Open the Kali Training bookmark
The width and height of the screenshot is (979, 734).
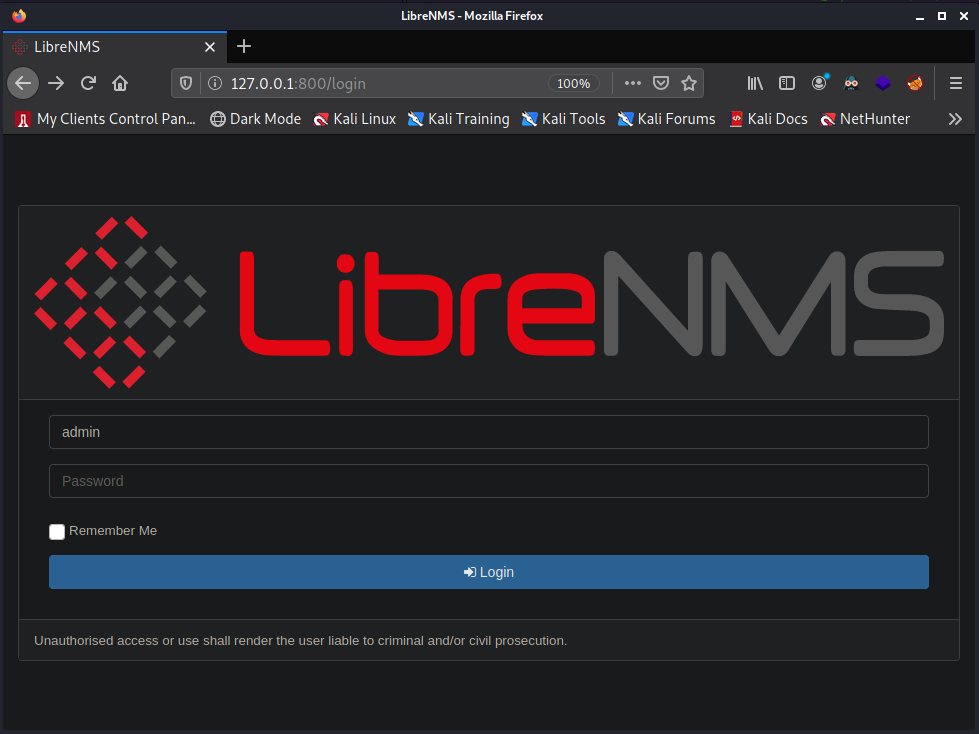pos(458,119)
